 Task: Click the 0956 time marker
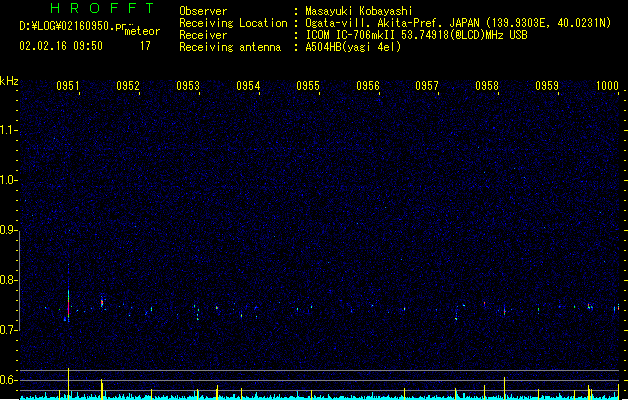tap(368, 86)
